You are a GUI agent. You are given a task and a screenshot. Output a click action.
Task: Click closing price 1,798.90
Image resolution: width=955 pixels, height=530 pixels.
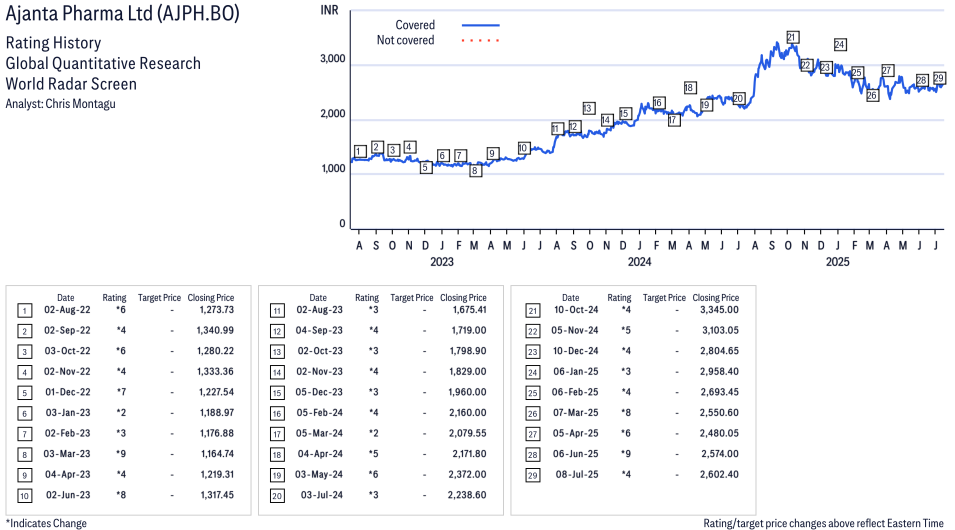pyautogui.click(x=468, y=351)
